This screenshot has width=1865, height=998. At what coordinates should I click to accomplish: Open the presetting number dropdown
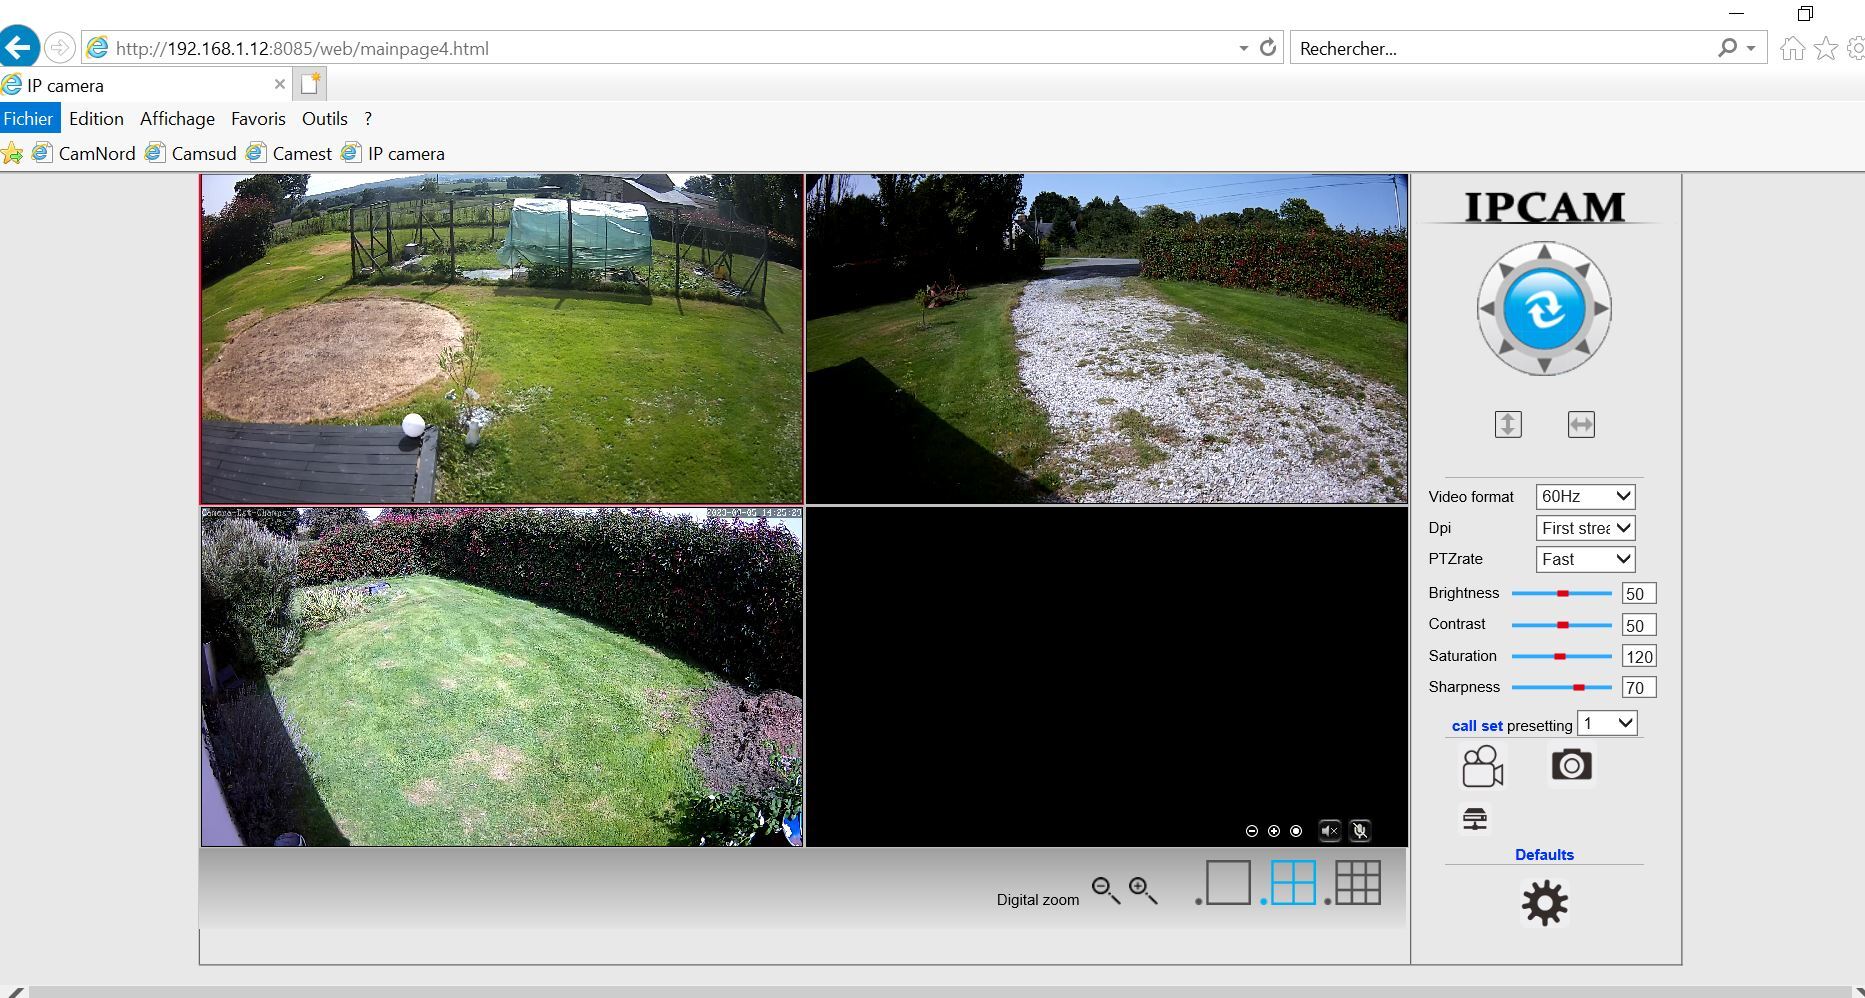1607,724
